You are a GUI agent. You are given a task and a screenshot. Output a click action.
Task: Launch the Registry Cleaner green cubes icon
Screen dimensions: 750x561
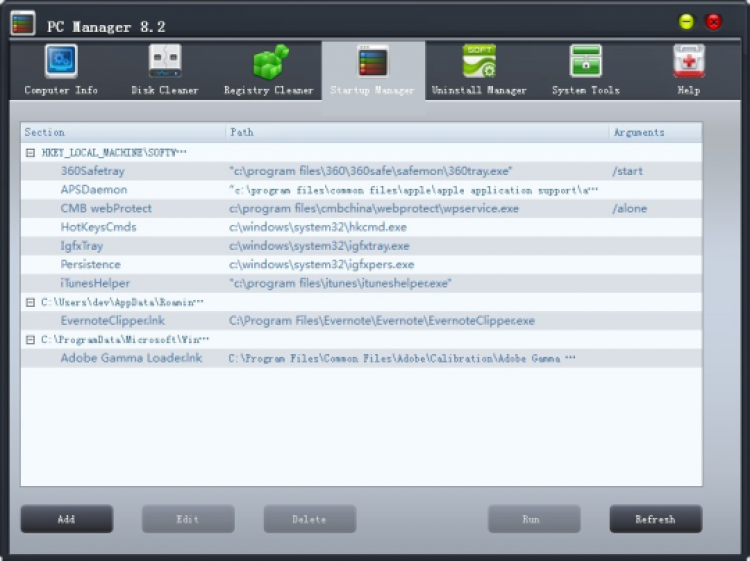[269, 63]
